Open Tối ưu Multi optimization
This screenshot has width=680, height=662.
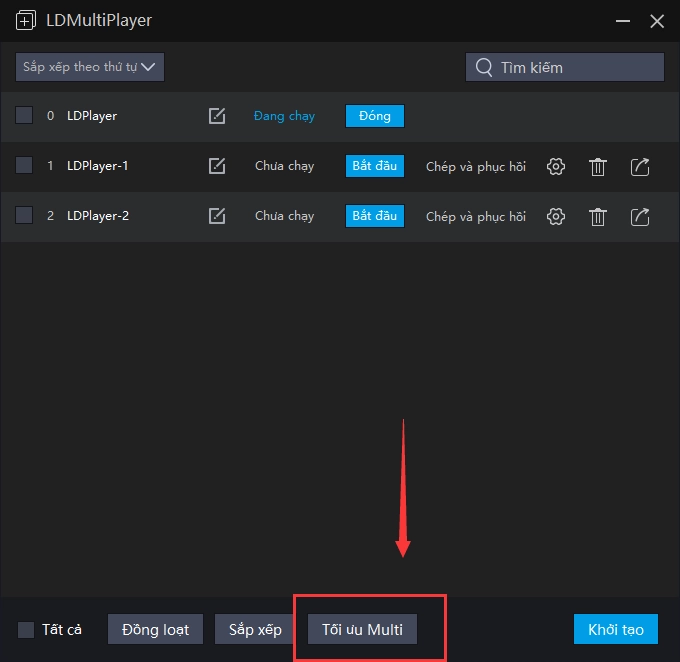(x=362, y=629)
